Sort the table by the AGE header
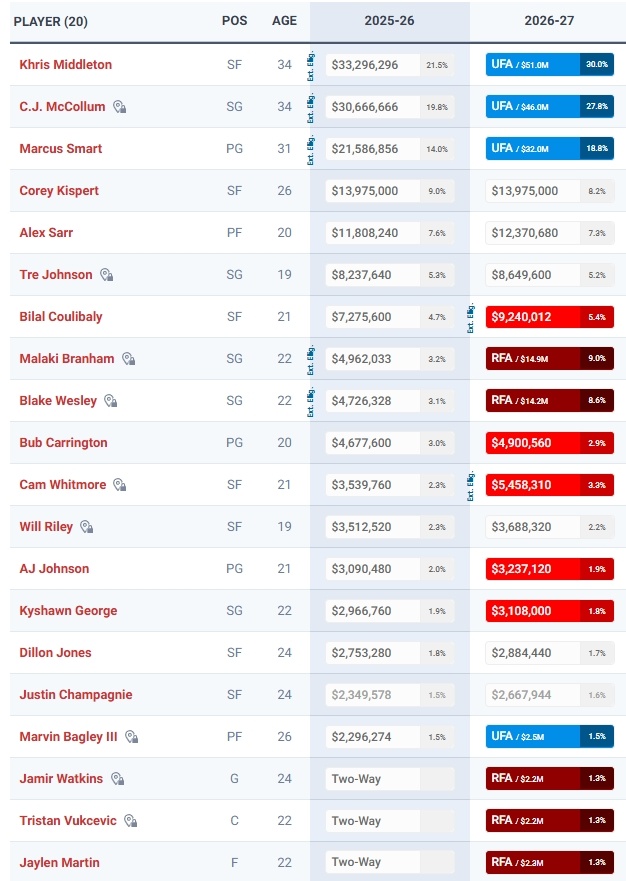Screen dimensions: 626x881 (284, 21)
